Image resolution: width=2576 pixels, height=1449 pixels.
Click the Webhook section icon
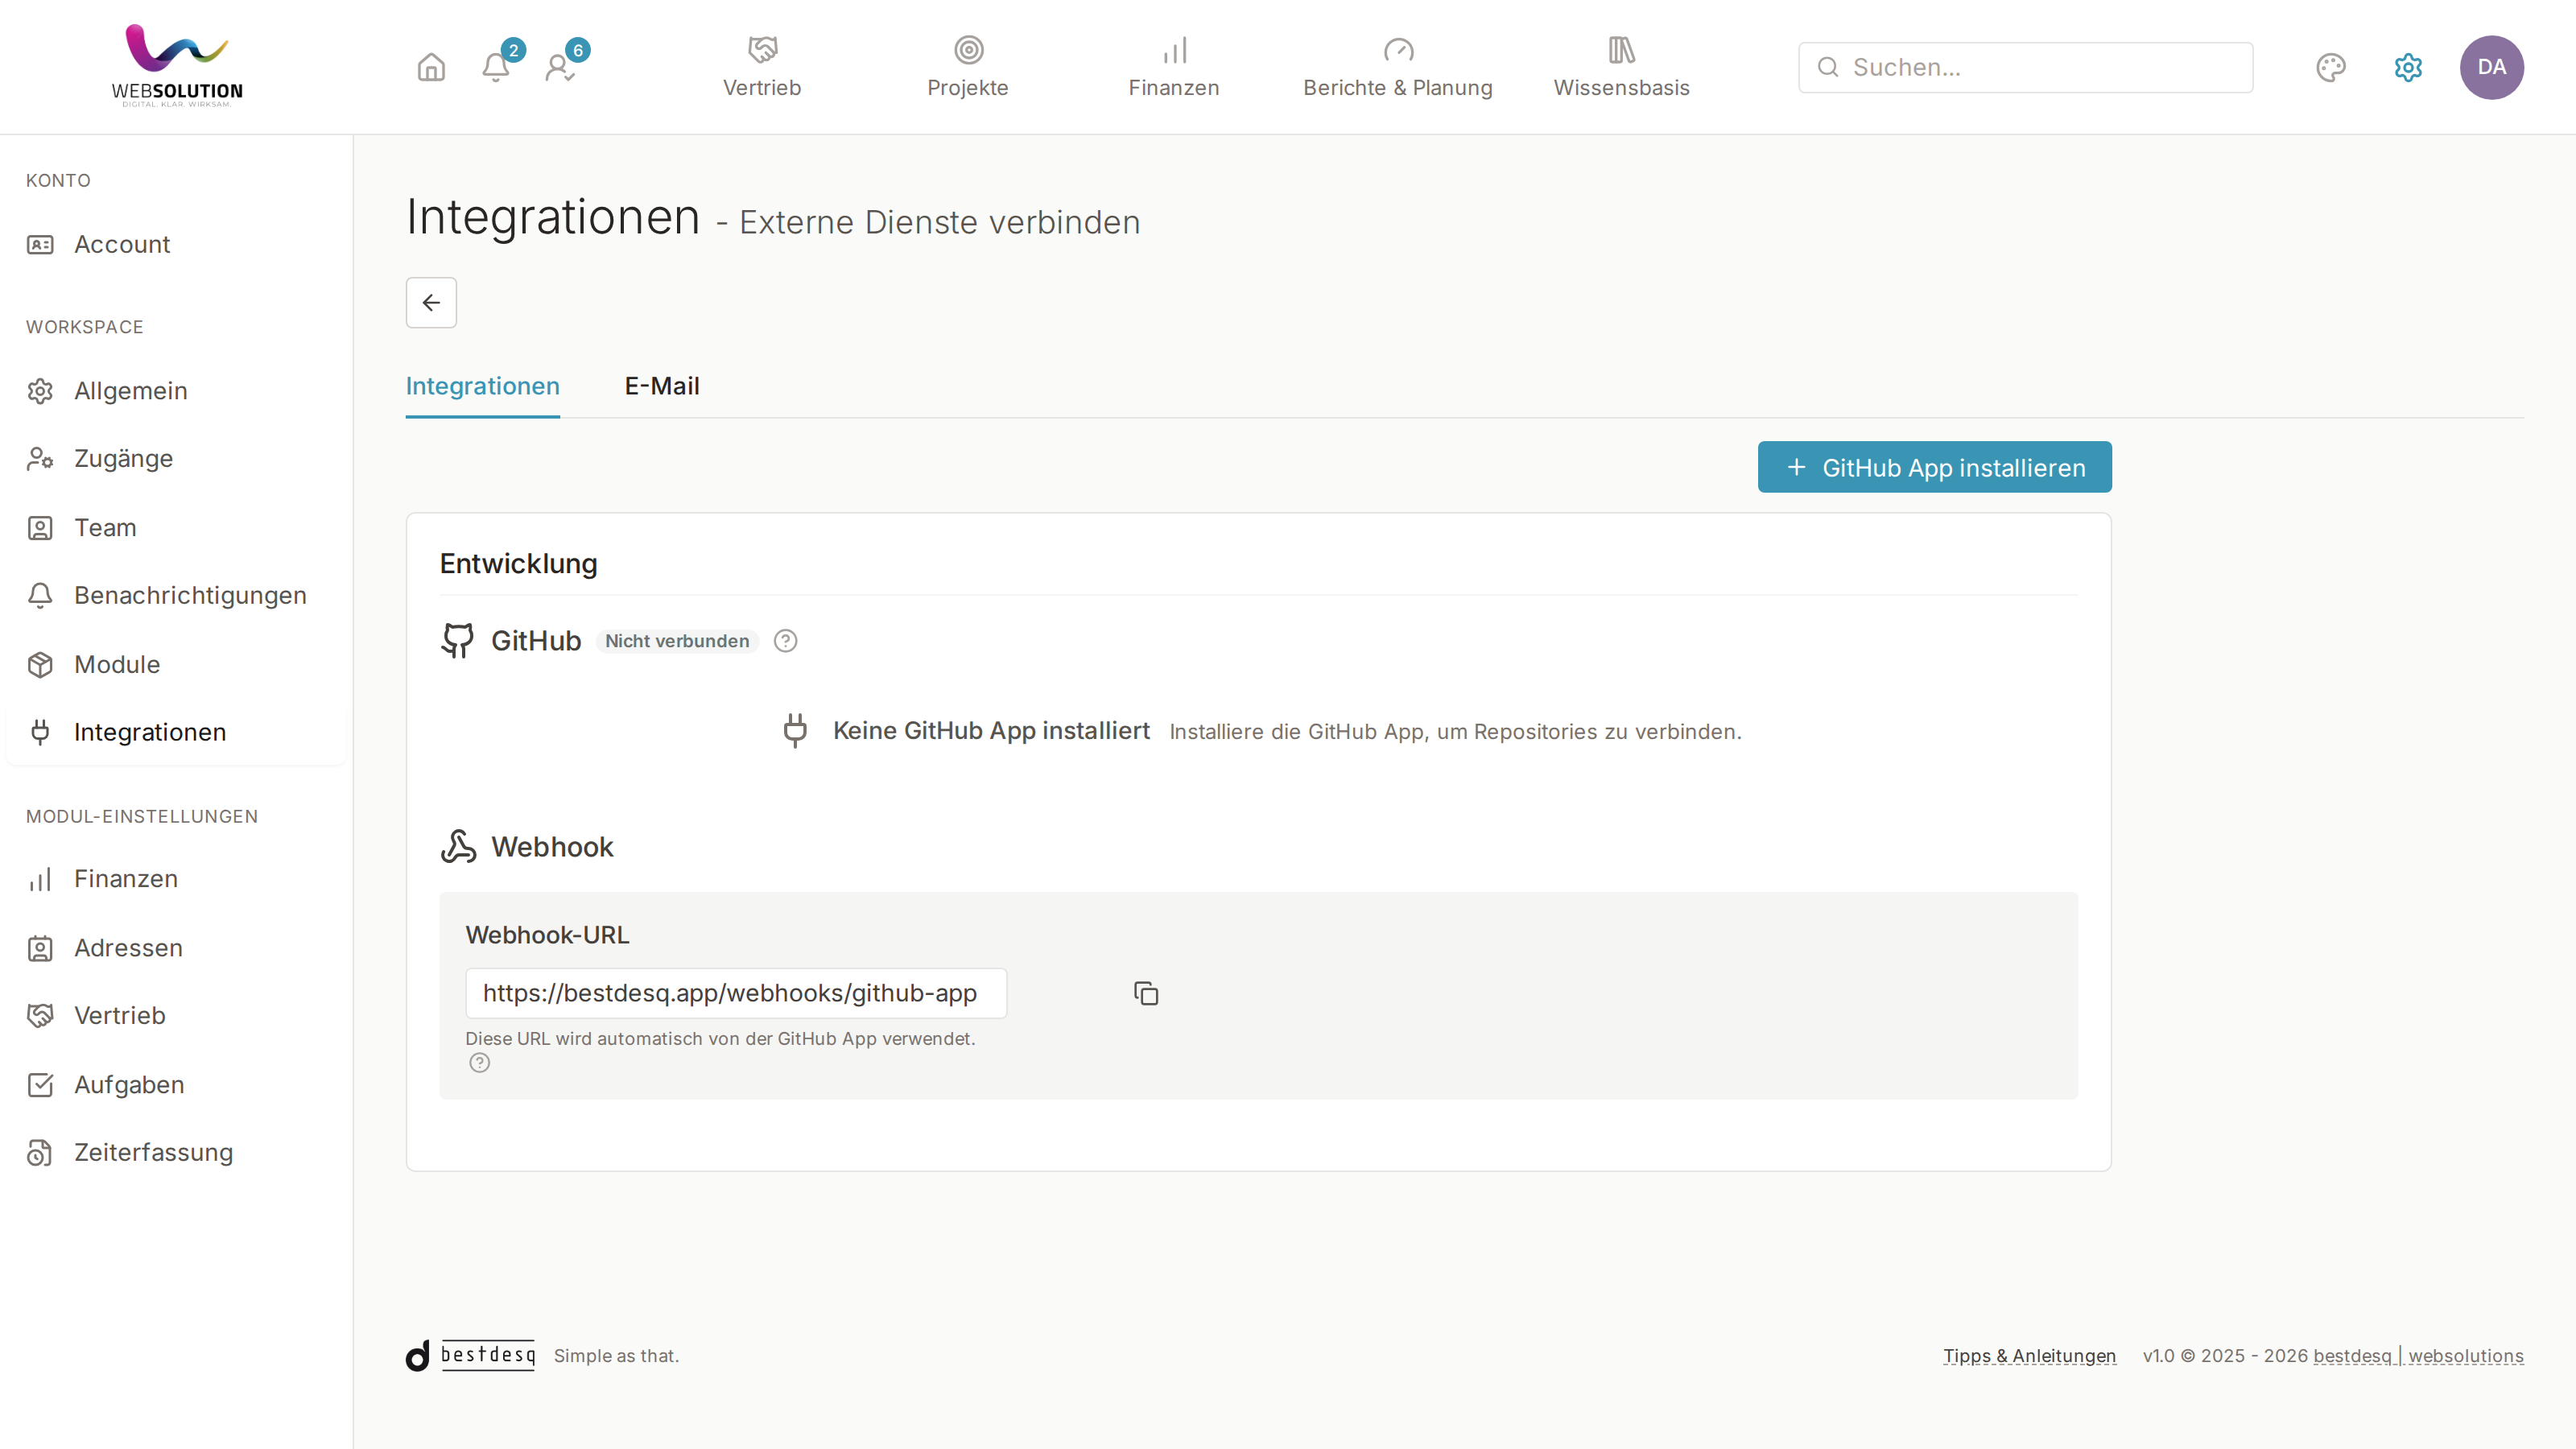[x=458, y=847]
